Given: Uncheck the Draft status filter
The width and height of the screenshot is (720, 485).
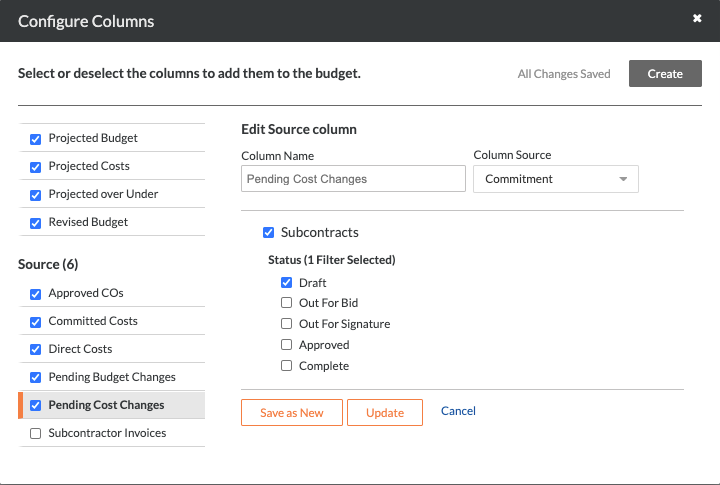Looking at the screenshot, I should pos(287,282).
